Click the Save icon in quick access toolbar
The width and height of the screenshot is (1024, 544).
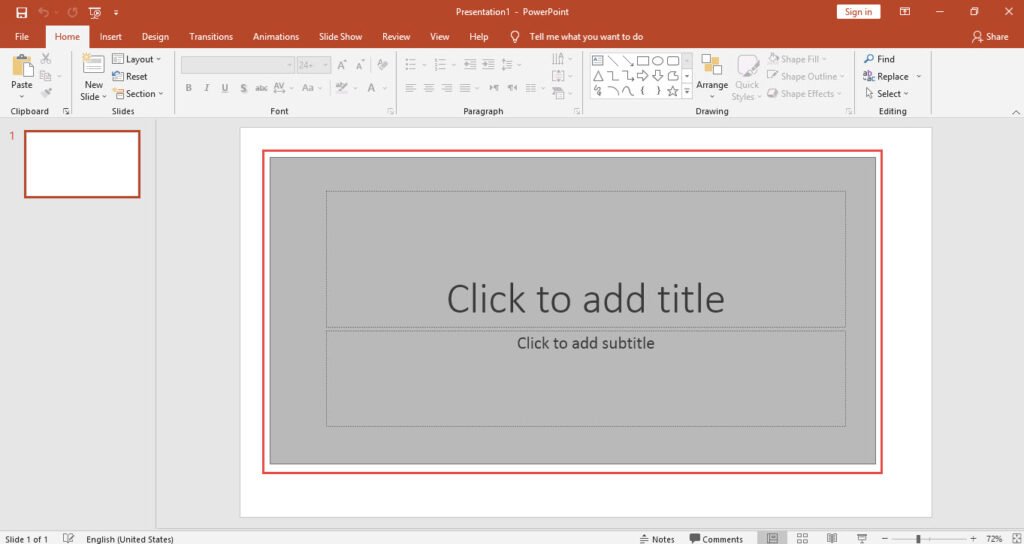point(22,12)
